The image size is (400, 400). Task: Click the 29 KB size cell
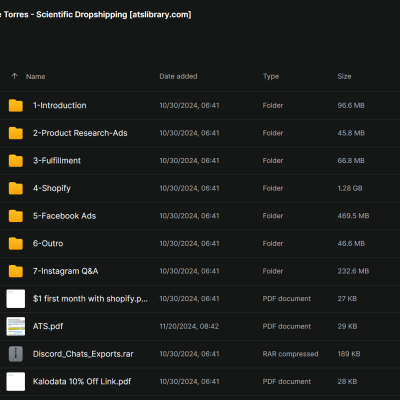click(347, 326)
